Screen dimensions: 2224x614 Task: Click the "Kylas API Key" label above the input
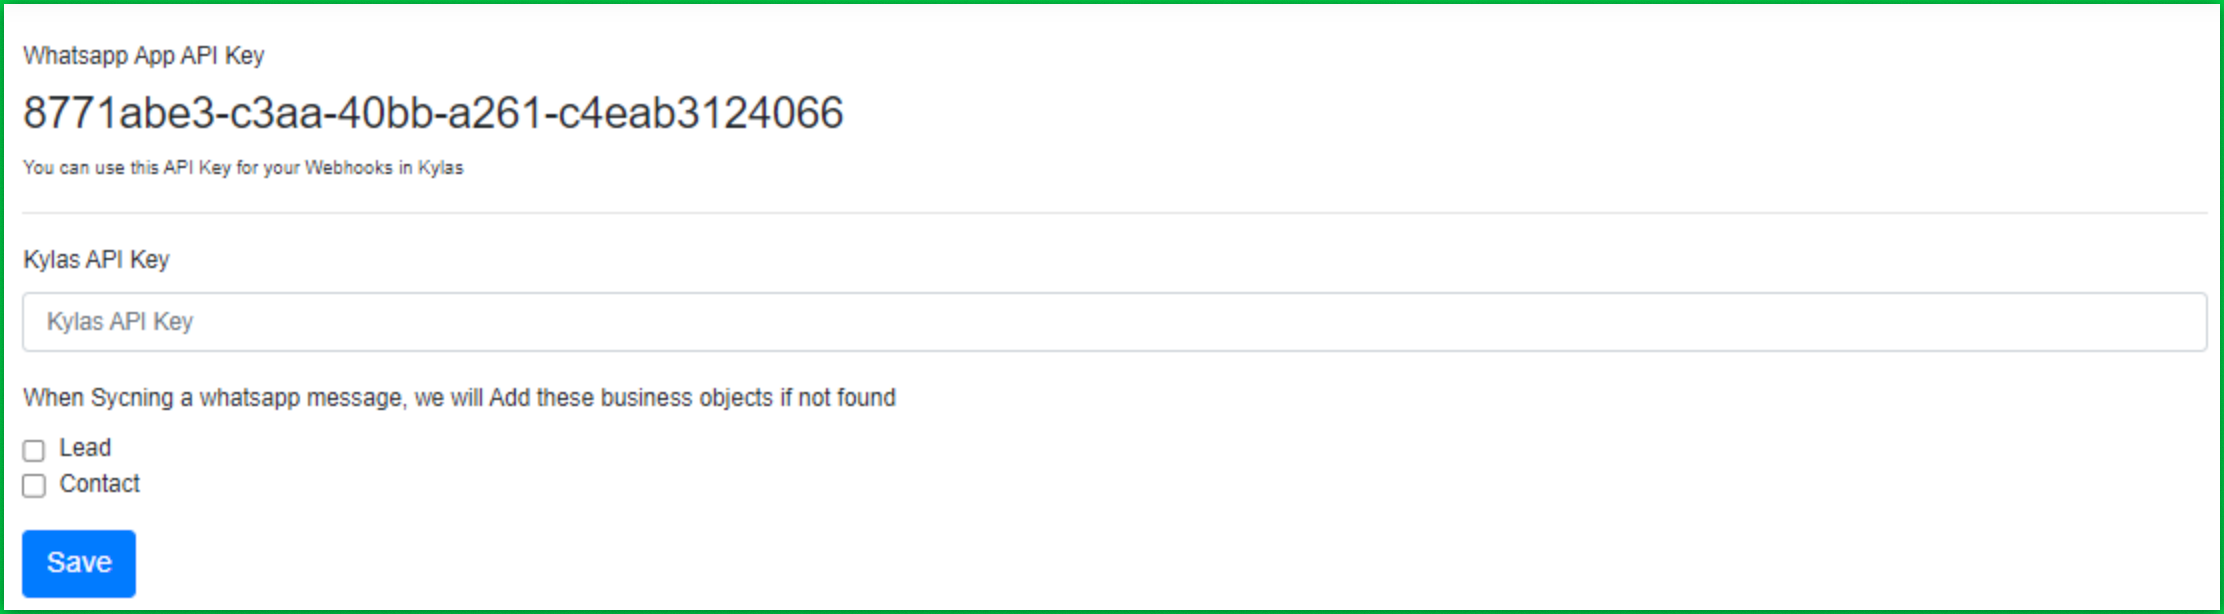pos(96,260)
